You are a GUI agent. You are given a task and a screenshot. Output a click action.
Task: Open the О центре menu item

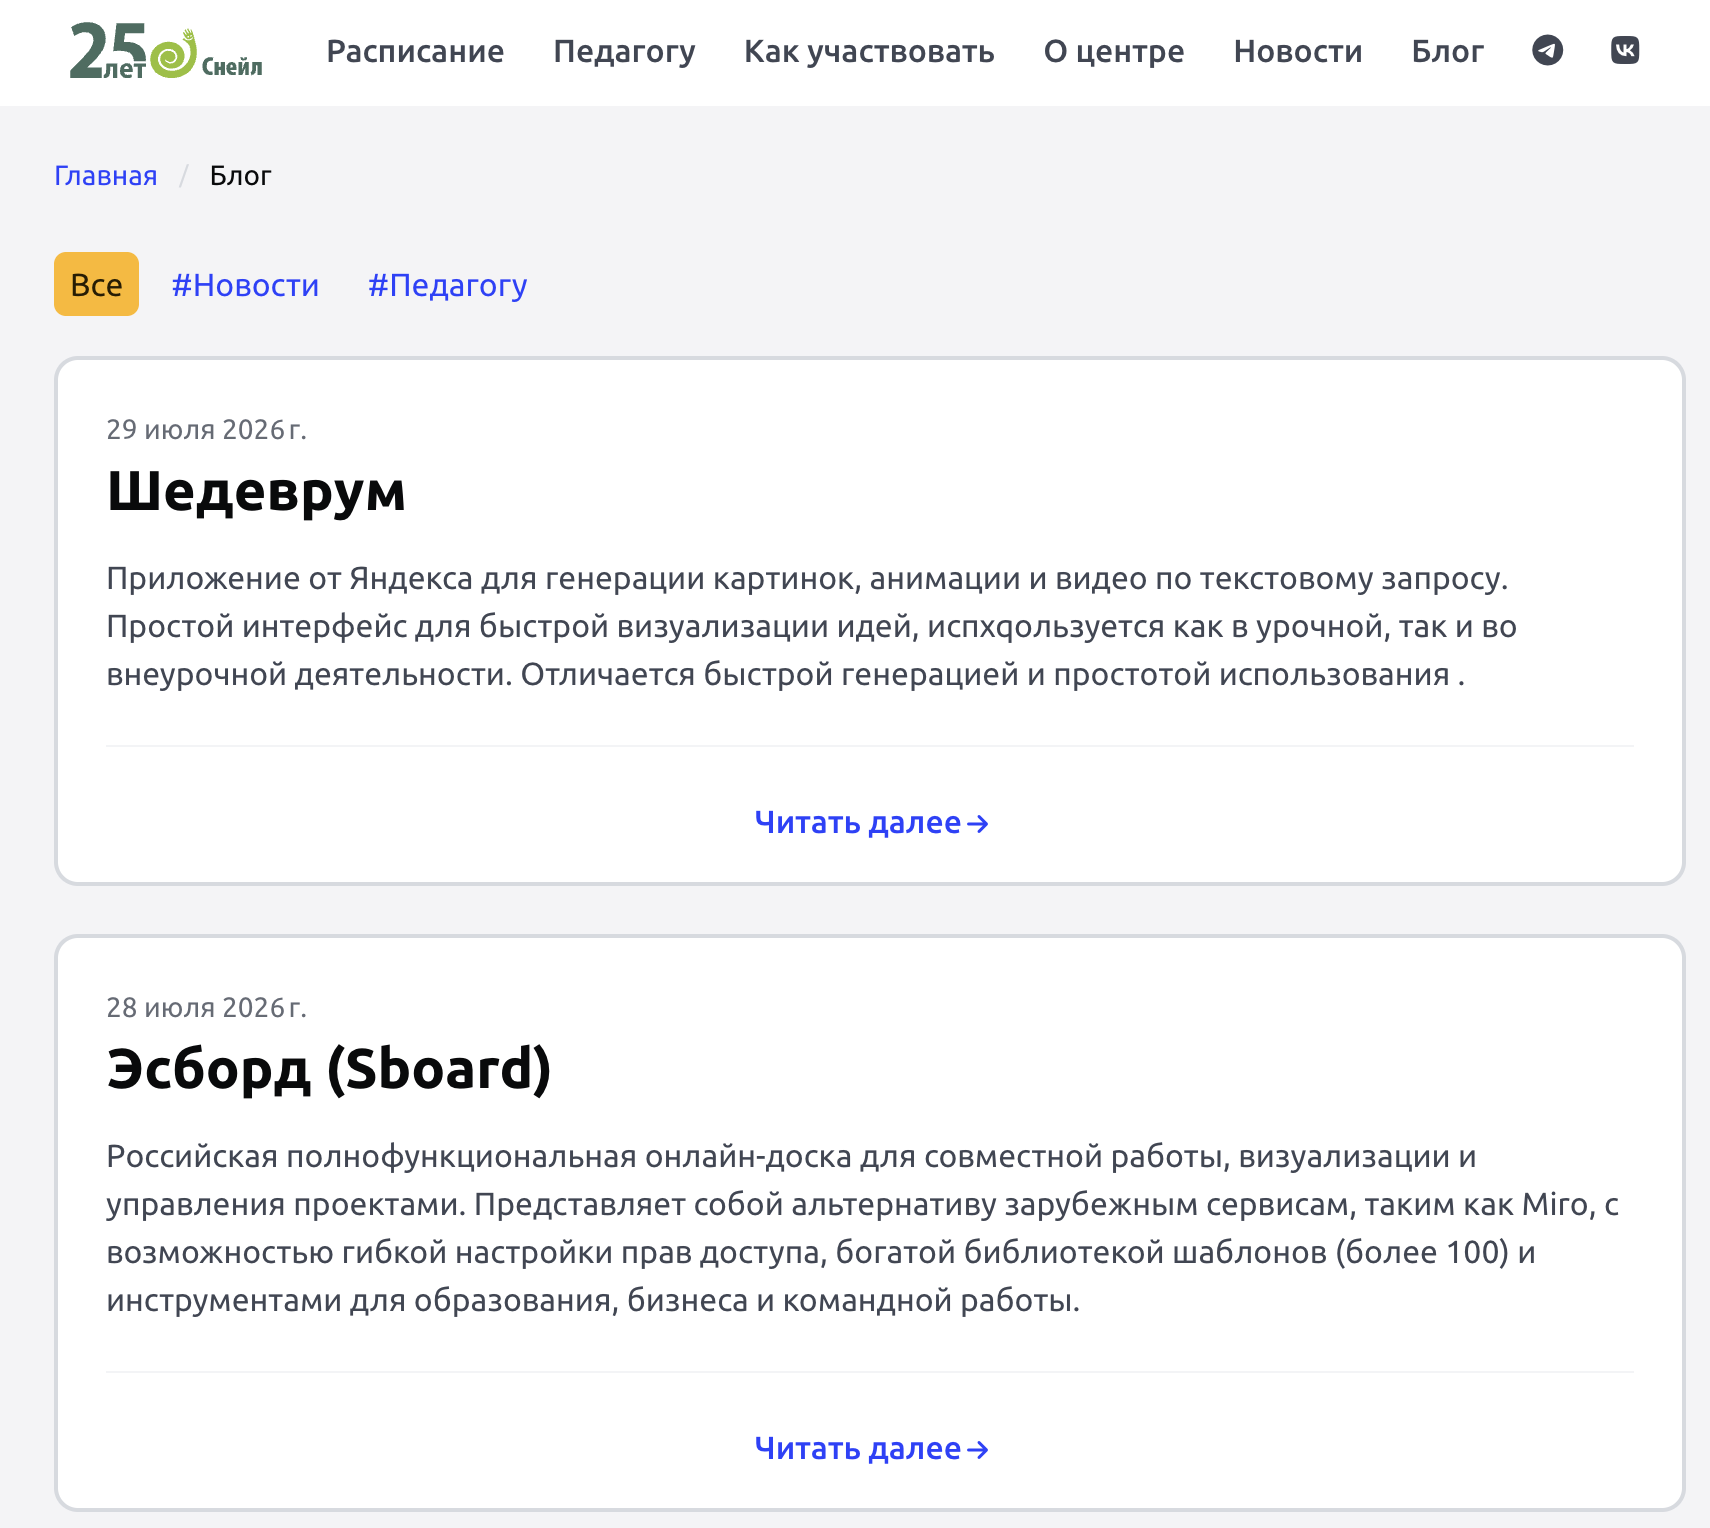coord(1114,51)
